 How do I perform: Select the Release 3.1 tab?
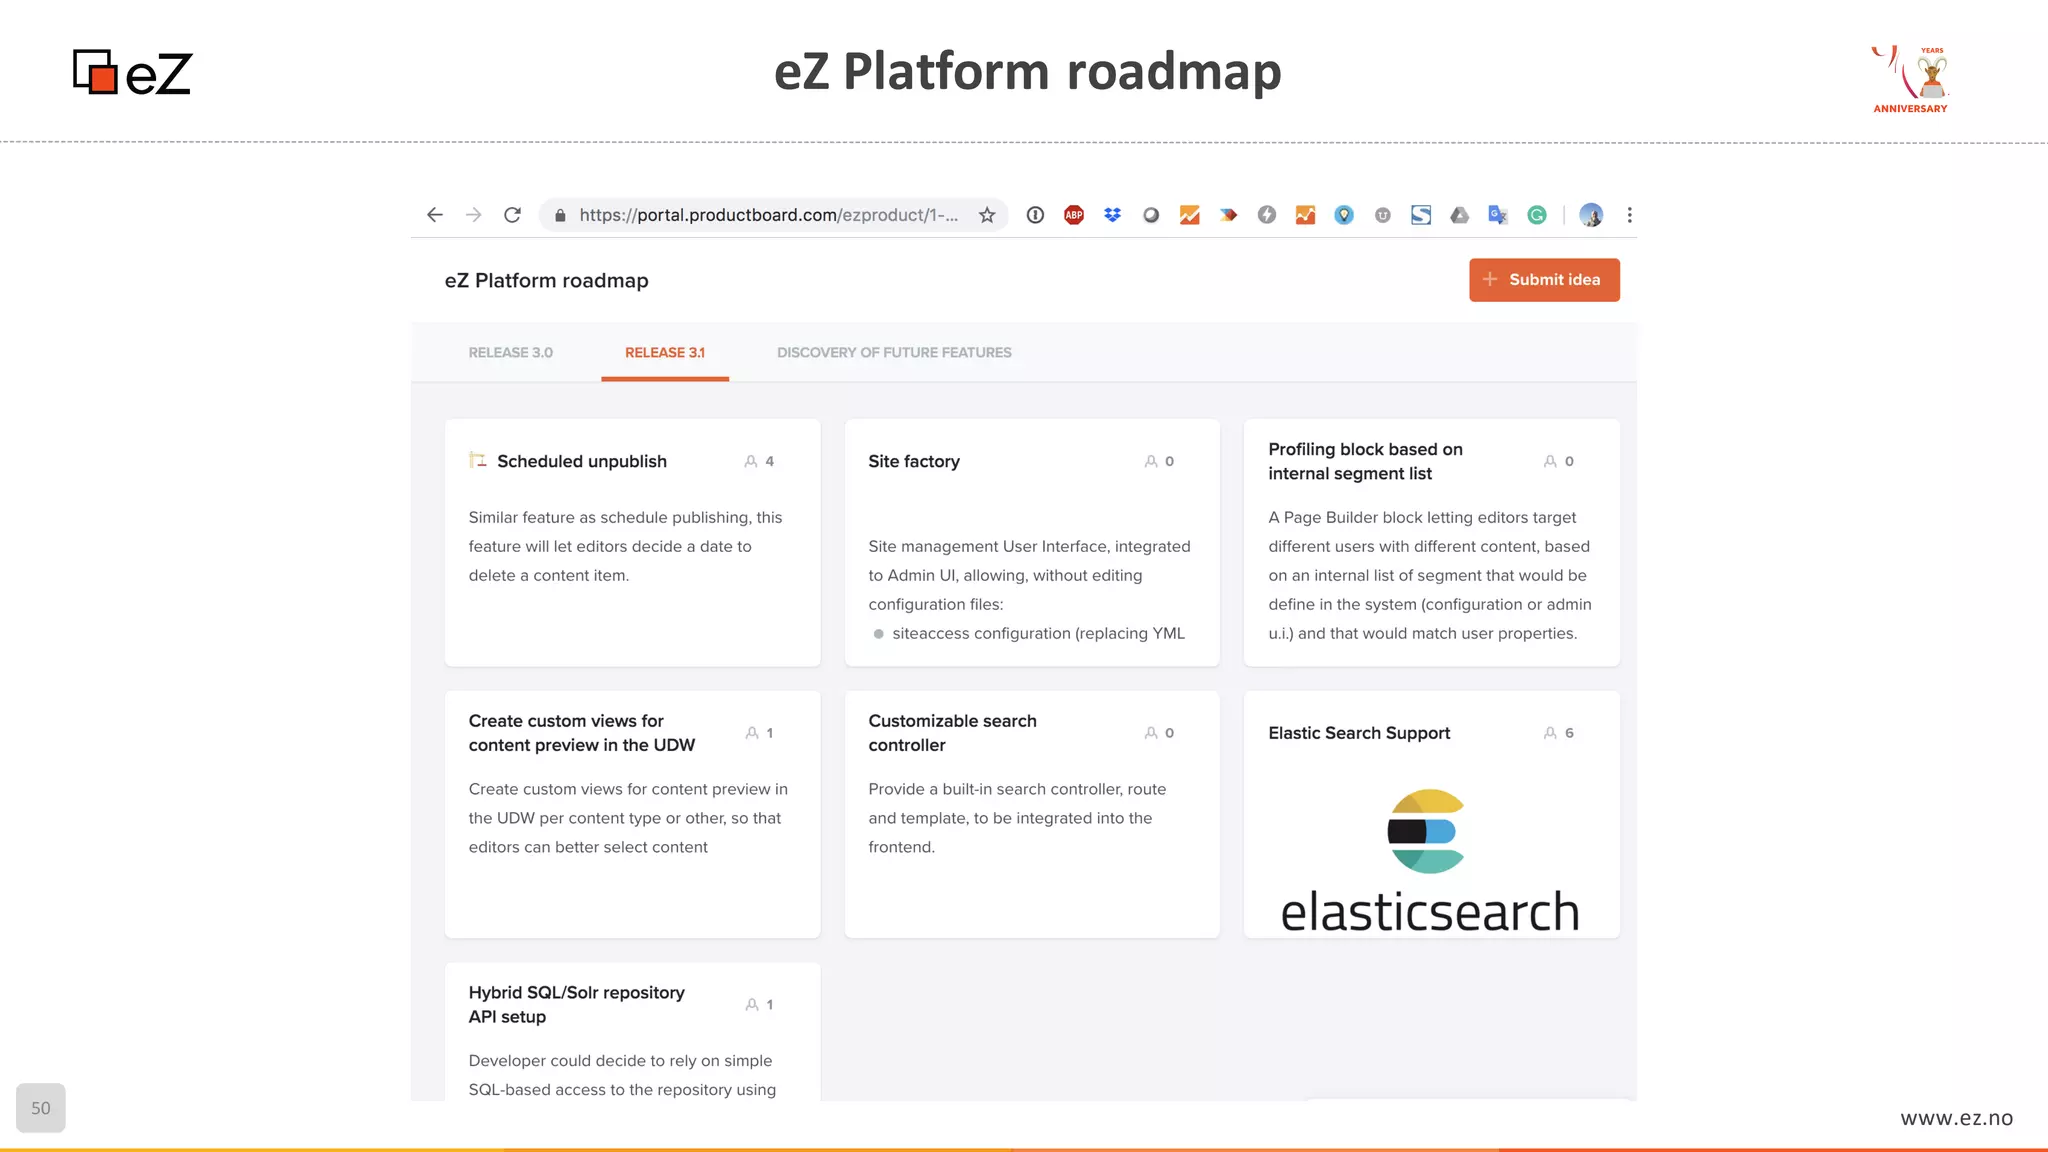coord(665,353)
